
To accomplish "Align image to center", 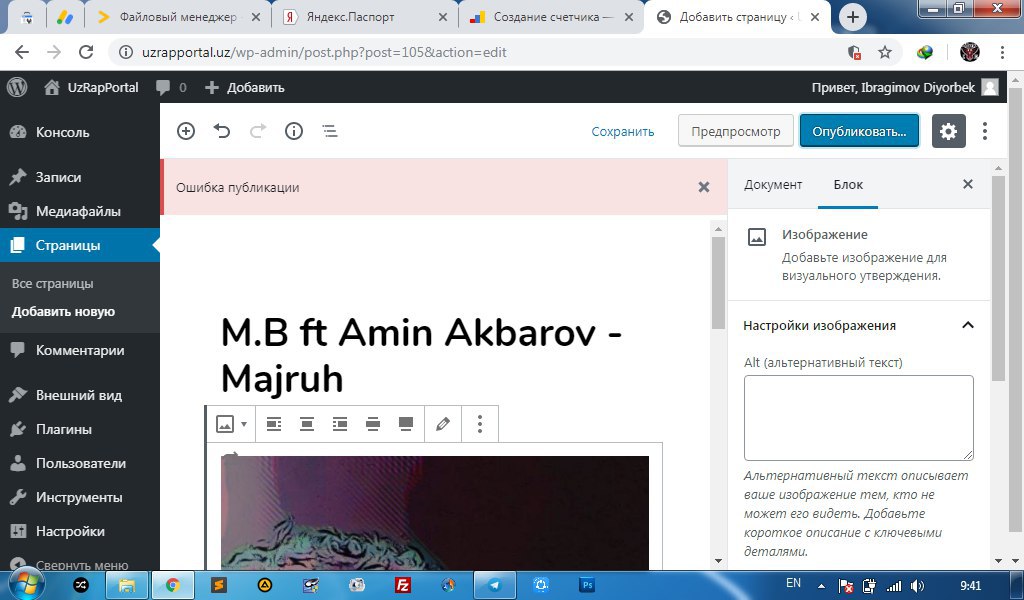I will coord(306,424).
